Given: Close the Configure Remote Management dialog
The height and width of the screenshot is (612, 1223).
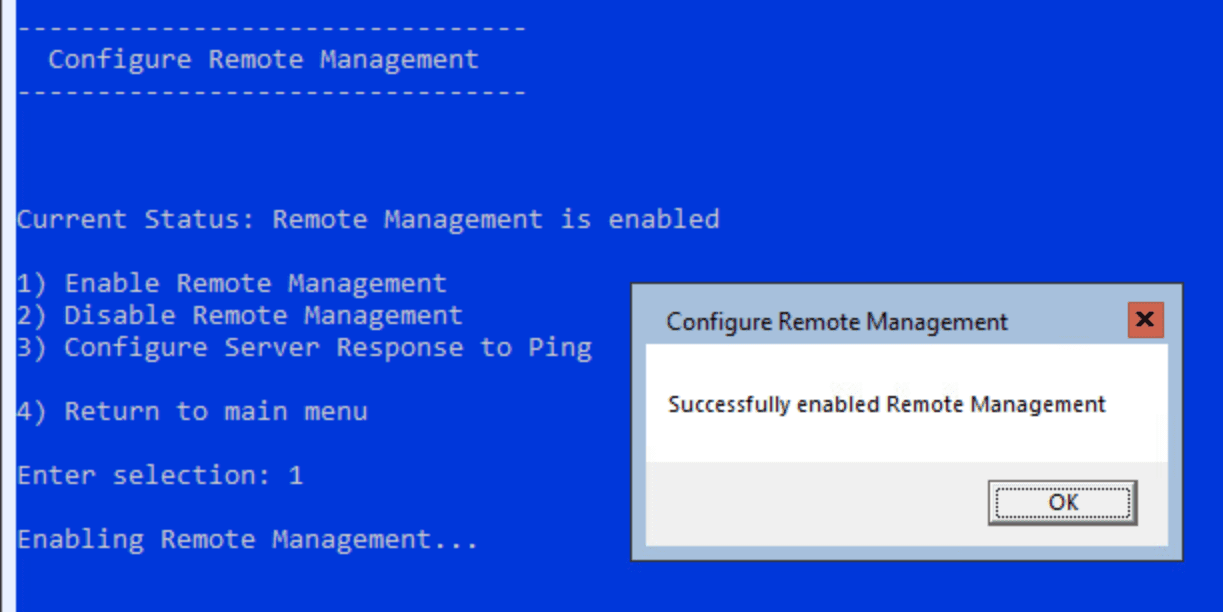Looking at the screenshot, I should (1145, 320).
